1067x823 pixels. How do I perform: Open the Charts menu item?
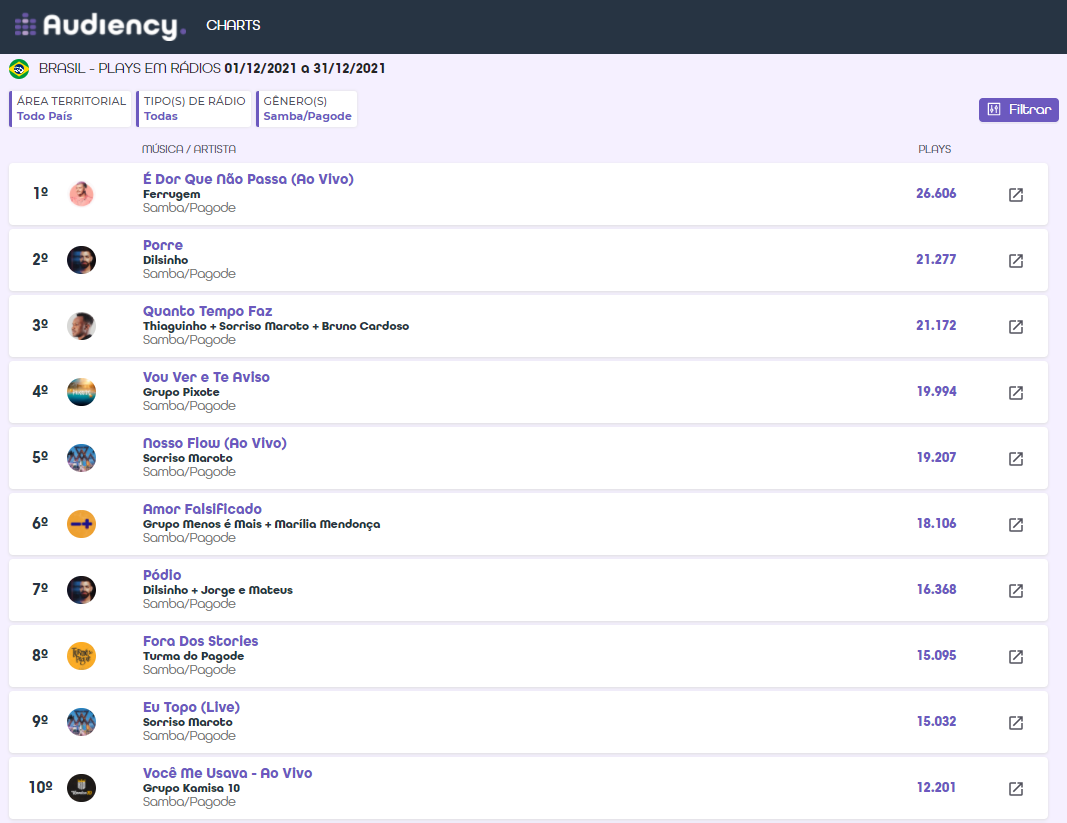pyautogui.click(x=233, y=25)
